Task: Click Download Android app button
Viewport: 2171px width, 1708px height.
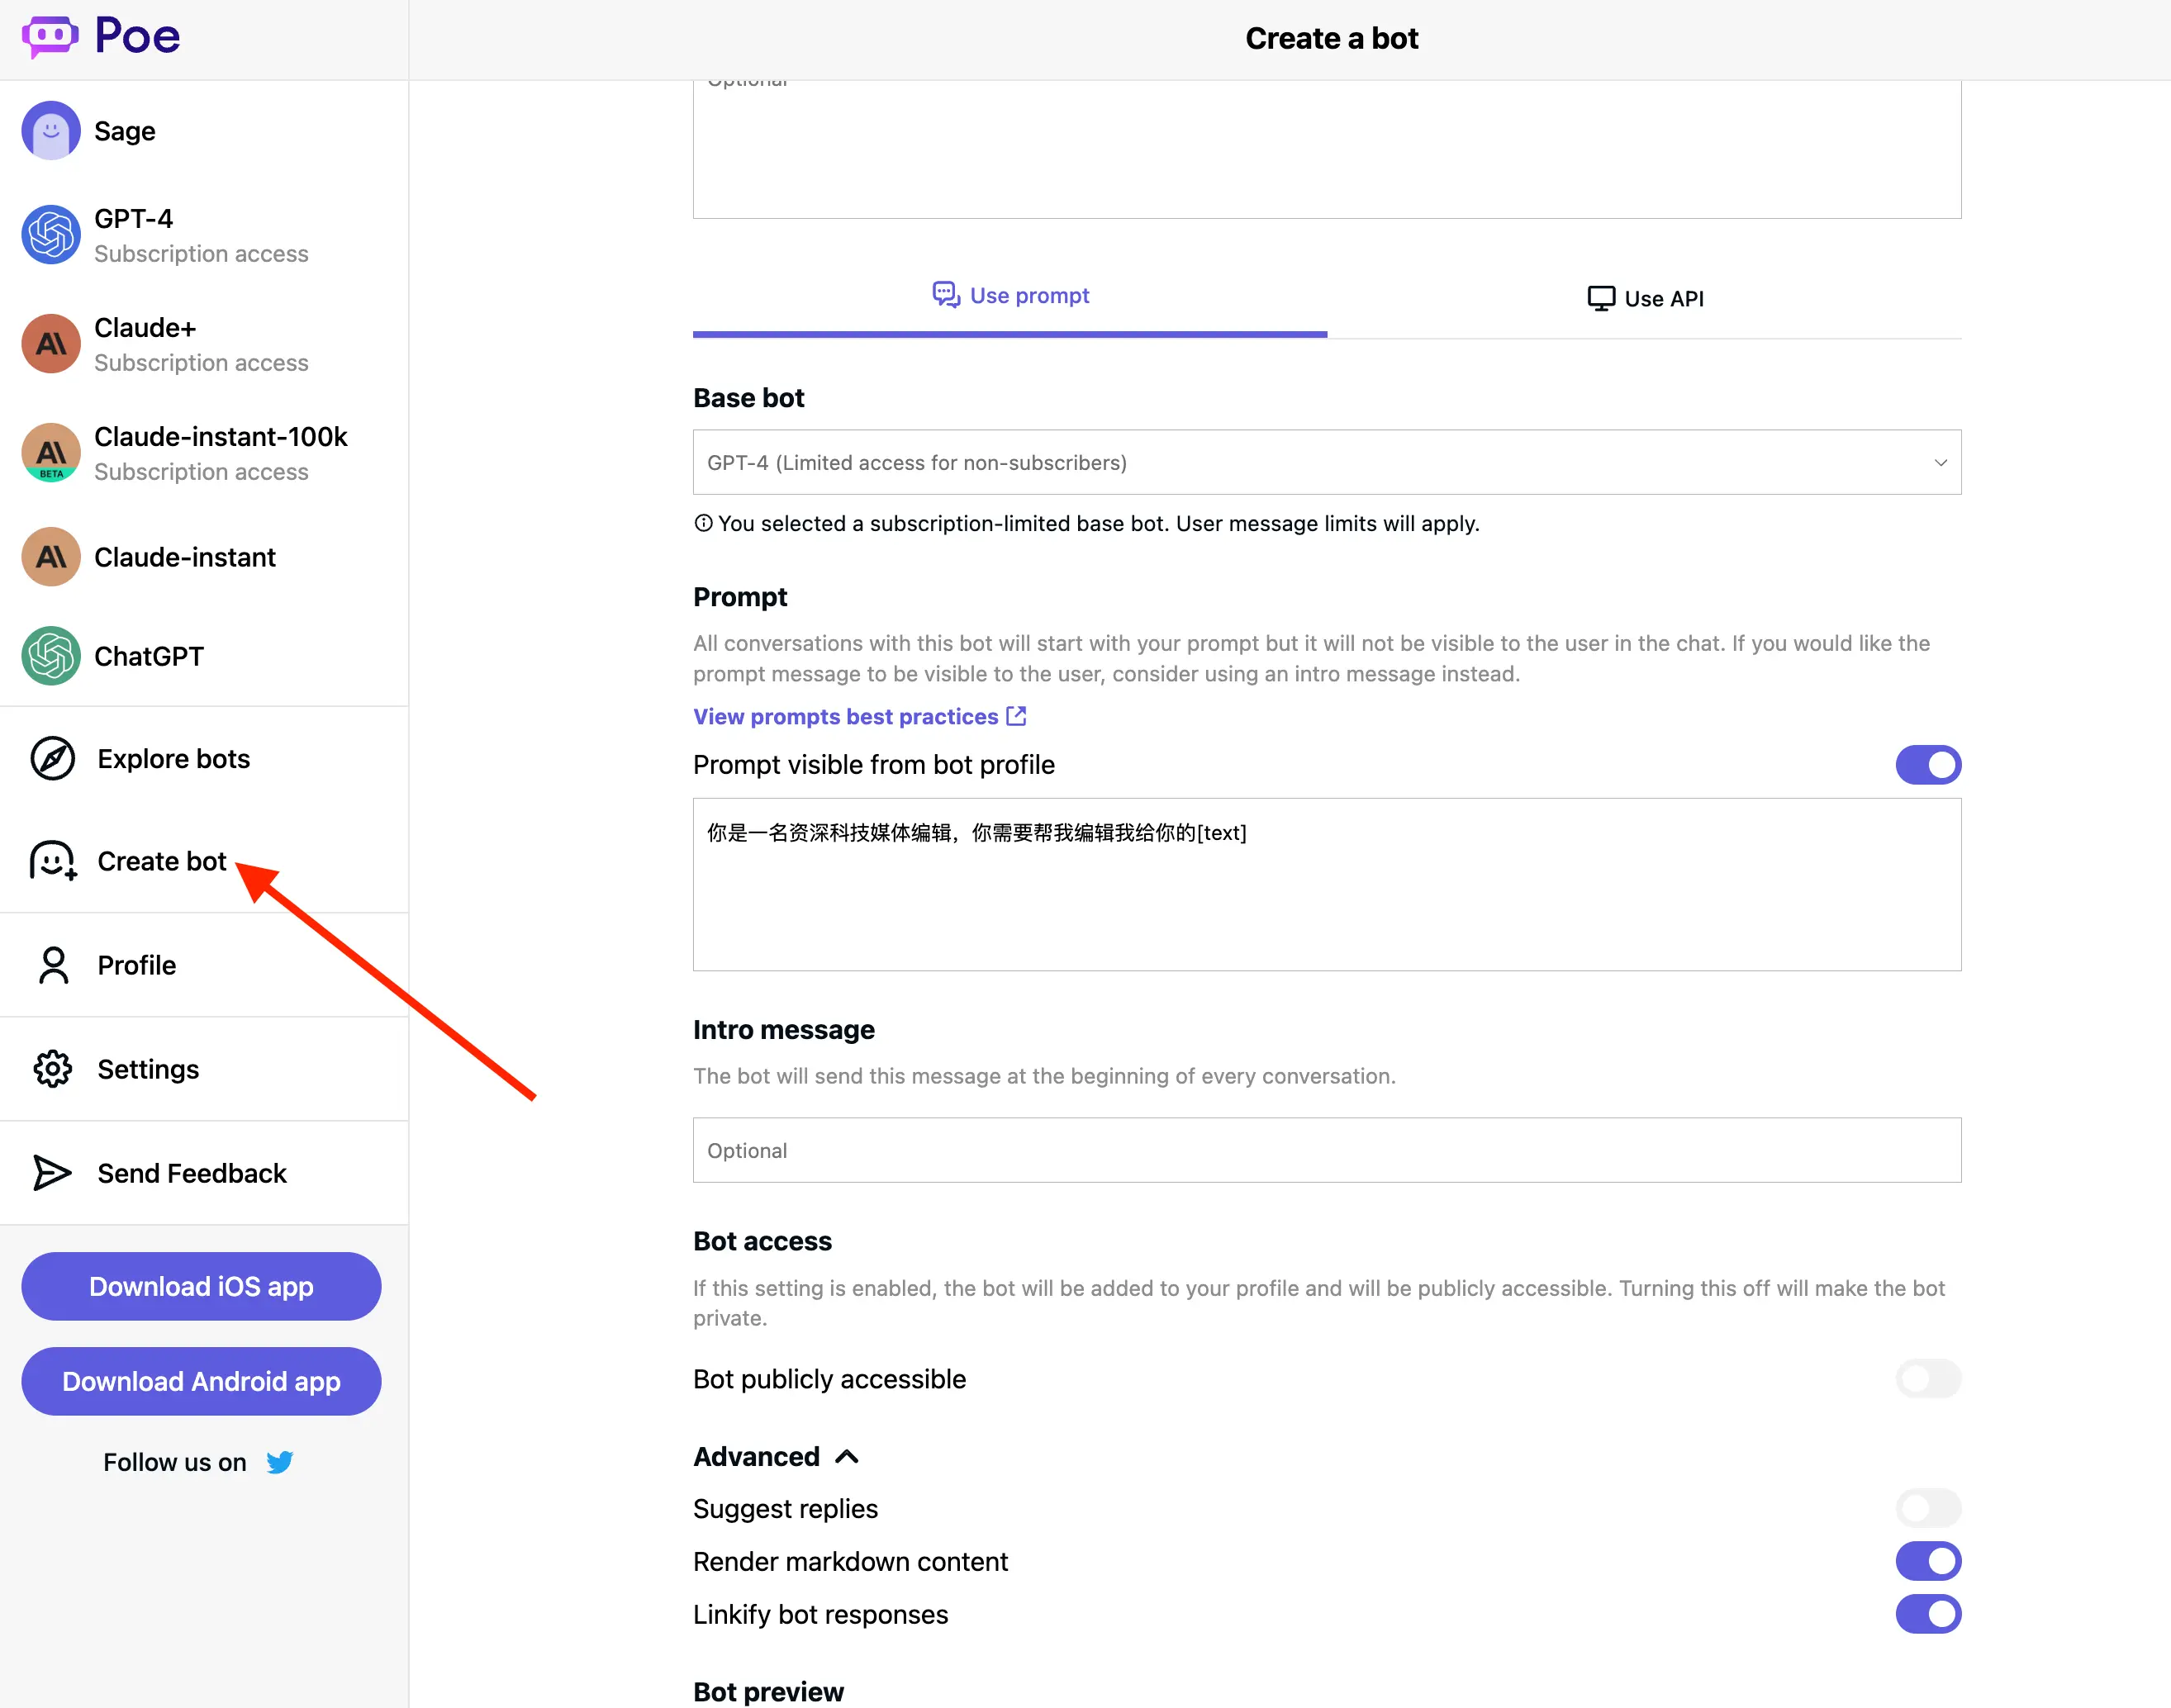Action: pyautogui.click(x=201, y=1381)
